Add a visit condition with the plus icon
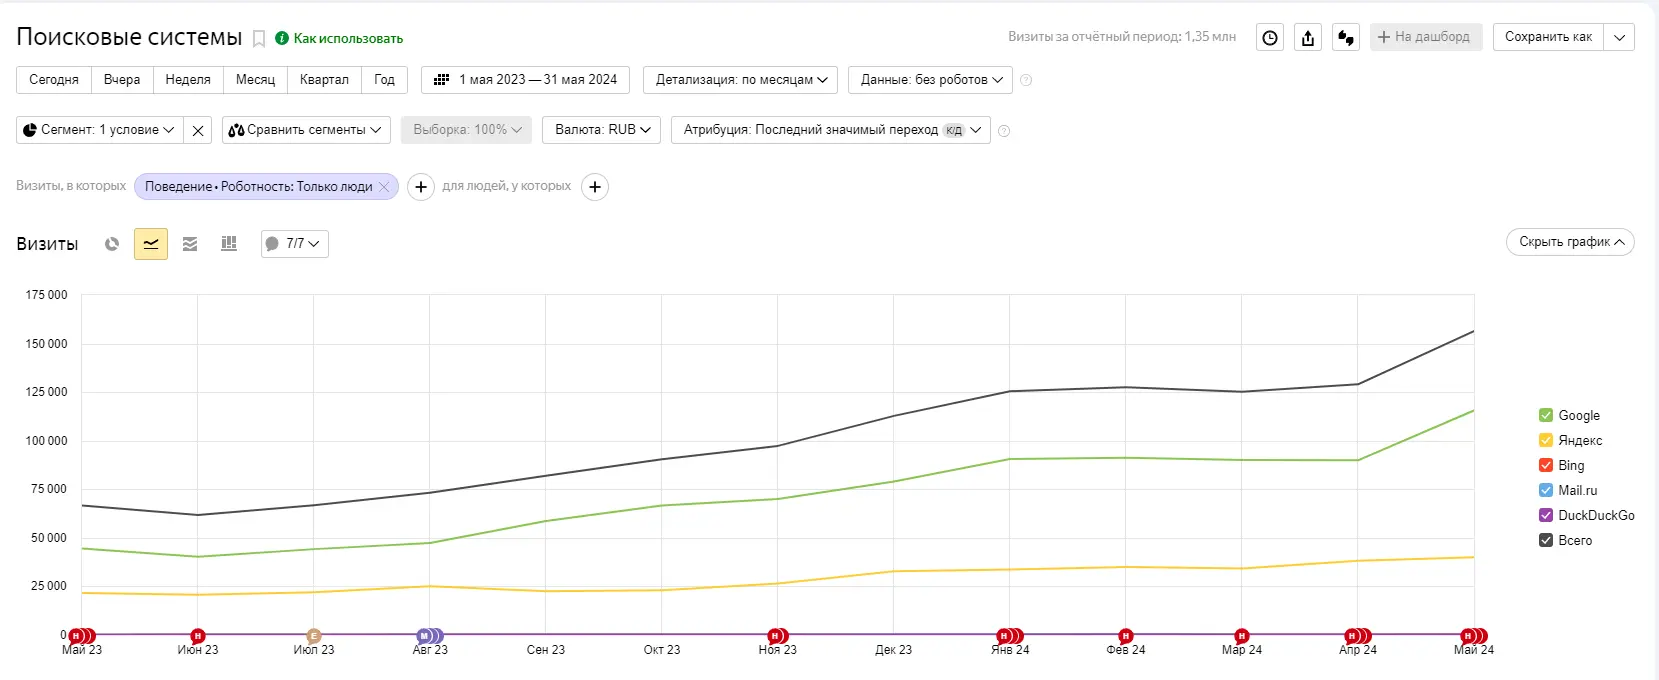Image resolution: width=1659 pixels, height=680 pixels. 421,187
